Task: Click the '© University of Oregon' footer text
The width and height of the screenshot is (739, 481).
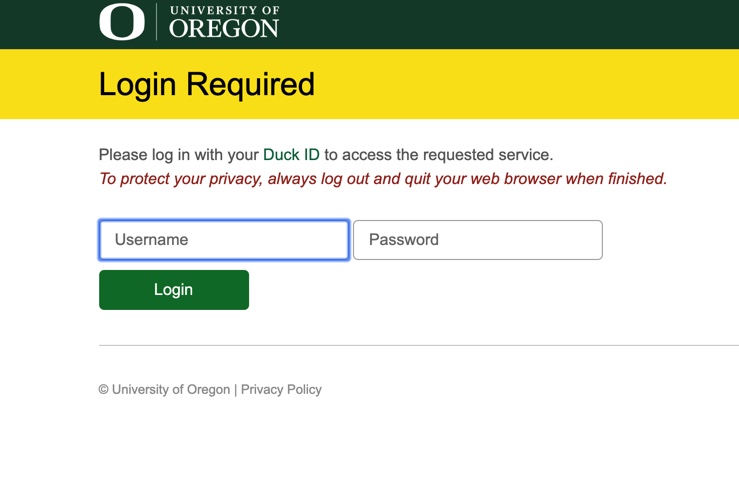Action: click(x=164, y=390)
